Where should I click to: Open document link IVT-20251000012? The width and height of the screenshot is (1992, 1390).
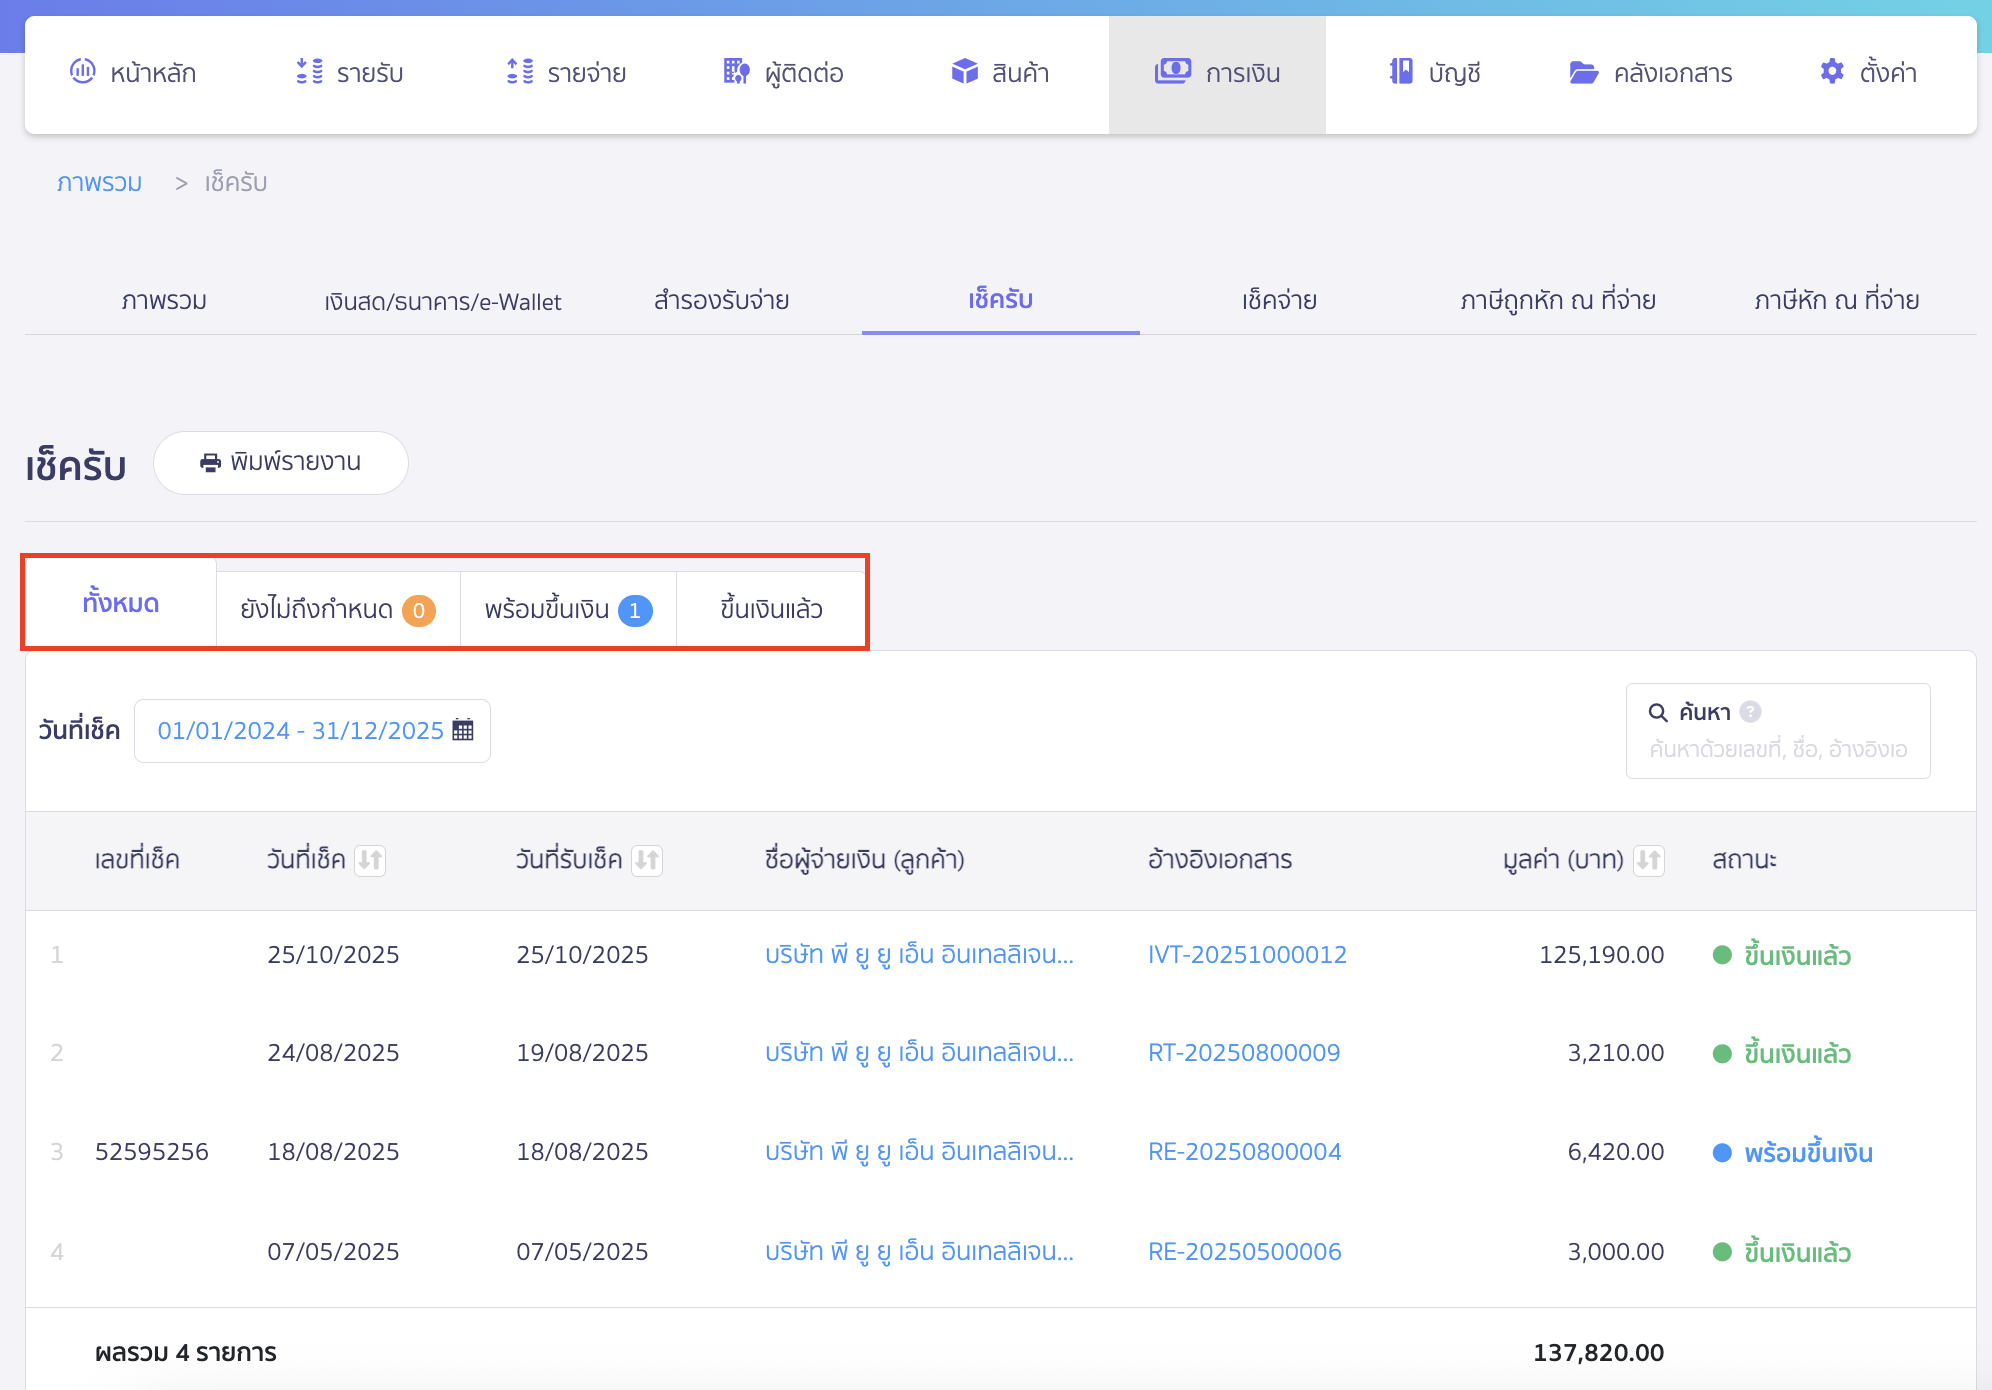coord(1246,955)
